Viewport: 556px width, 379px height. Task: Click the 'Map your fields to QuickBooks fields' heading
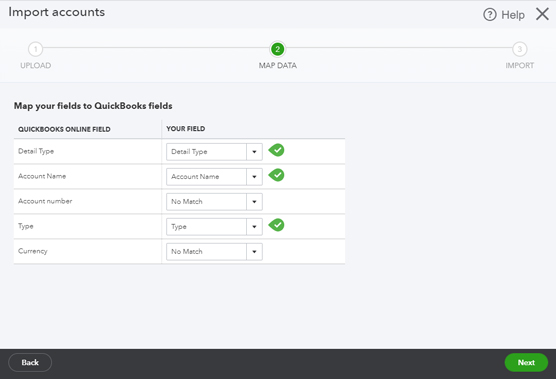[93, 106]
